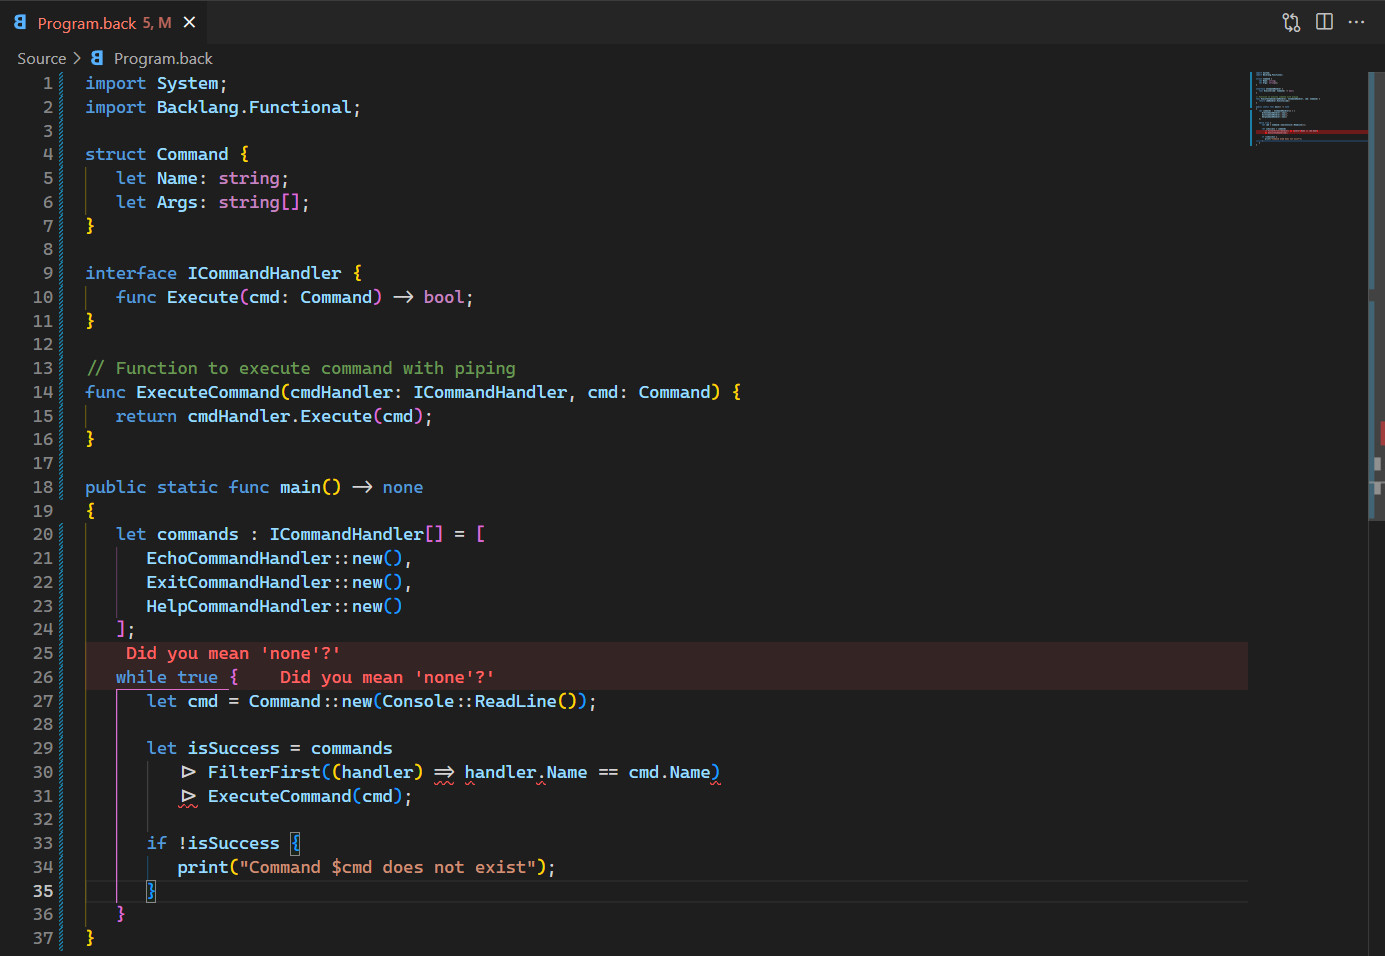Viewport: 1385px width, 956px height.
Task: Click the highlighted closing brace on line 35
Action: pyautogui.click(x=151, y=891)
